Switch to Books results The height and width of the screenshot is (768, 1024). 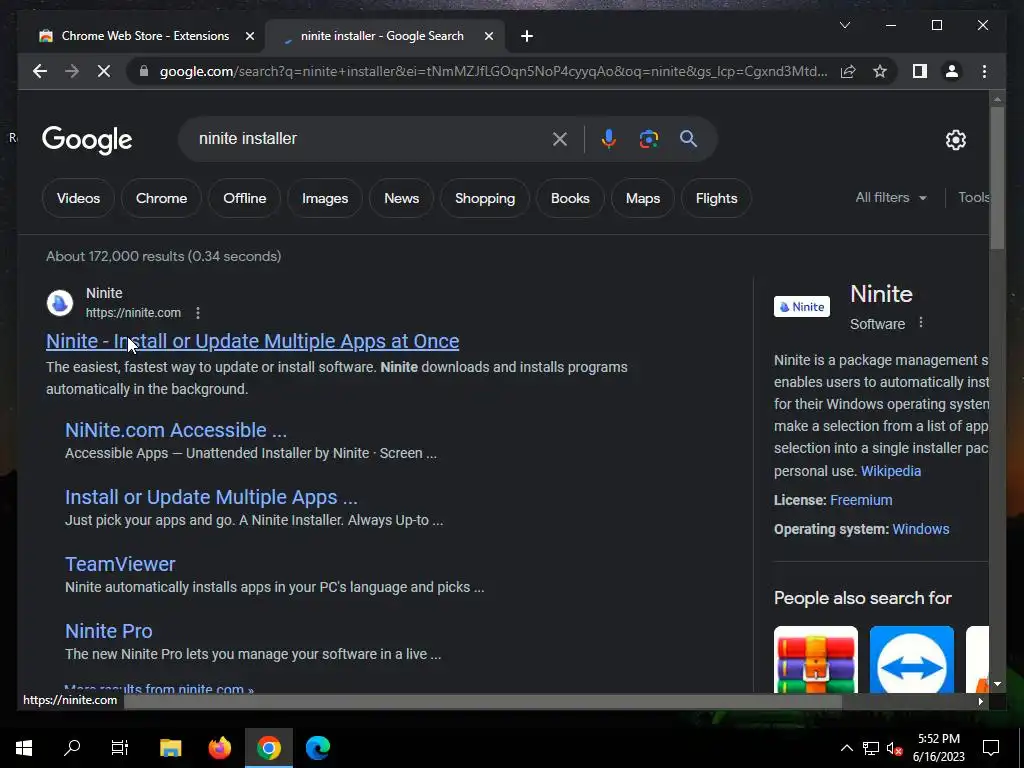tap(569, 198)
